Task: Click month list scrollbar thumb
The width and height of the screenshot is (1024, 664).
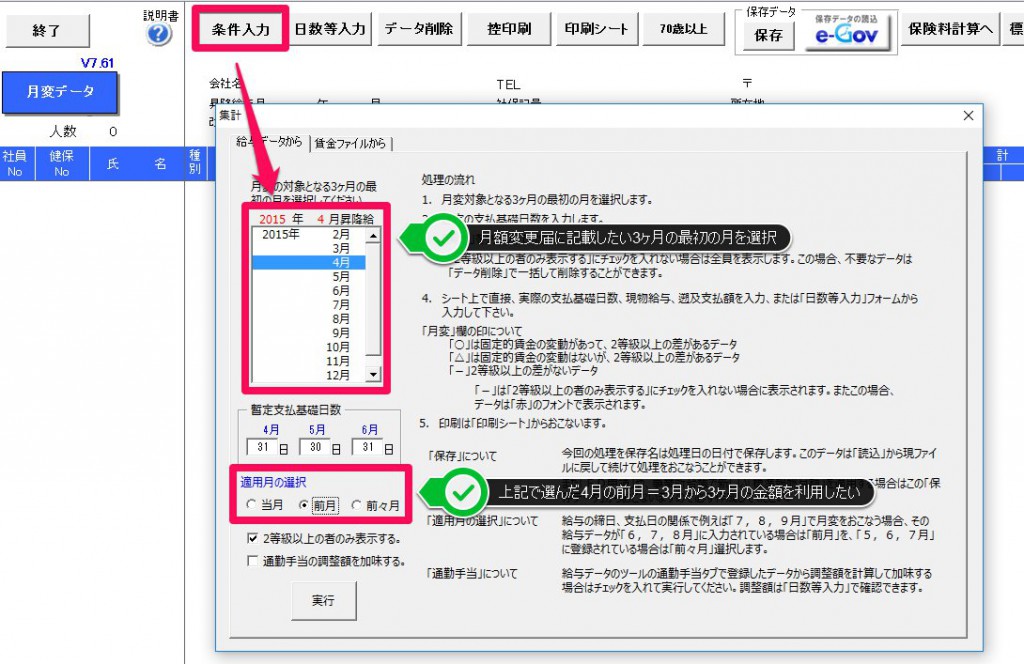Action: coord(373,299)
